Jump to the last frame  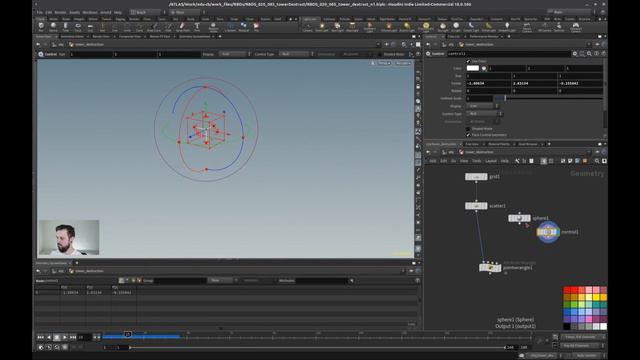[x=73, y=337]
